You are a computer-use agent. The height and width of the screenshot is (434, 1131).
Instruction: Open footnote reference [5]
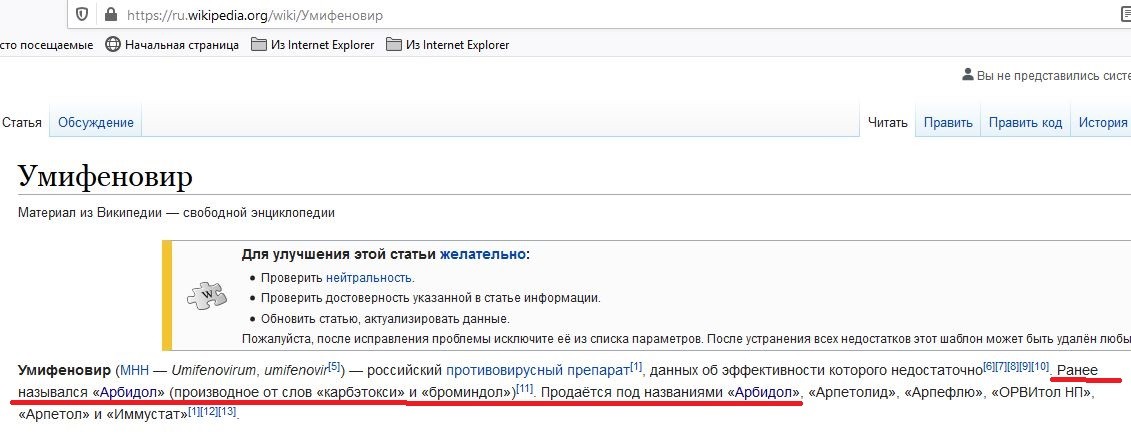pos(334,366)
